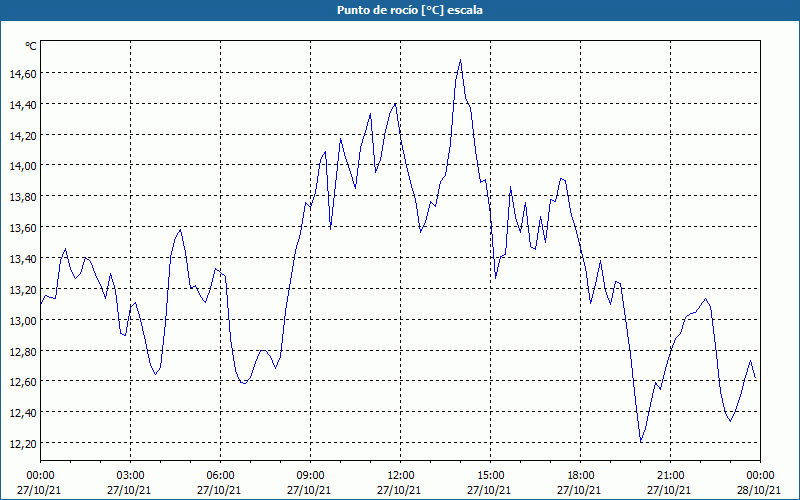Click the 06:00 time axis label
This screenshot has width=800, height=500.
tap(220, 476)
